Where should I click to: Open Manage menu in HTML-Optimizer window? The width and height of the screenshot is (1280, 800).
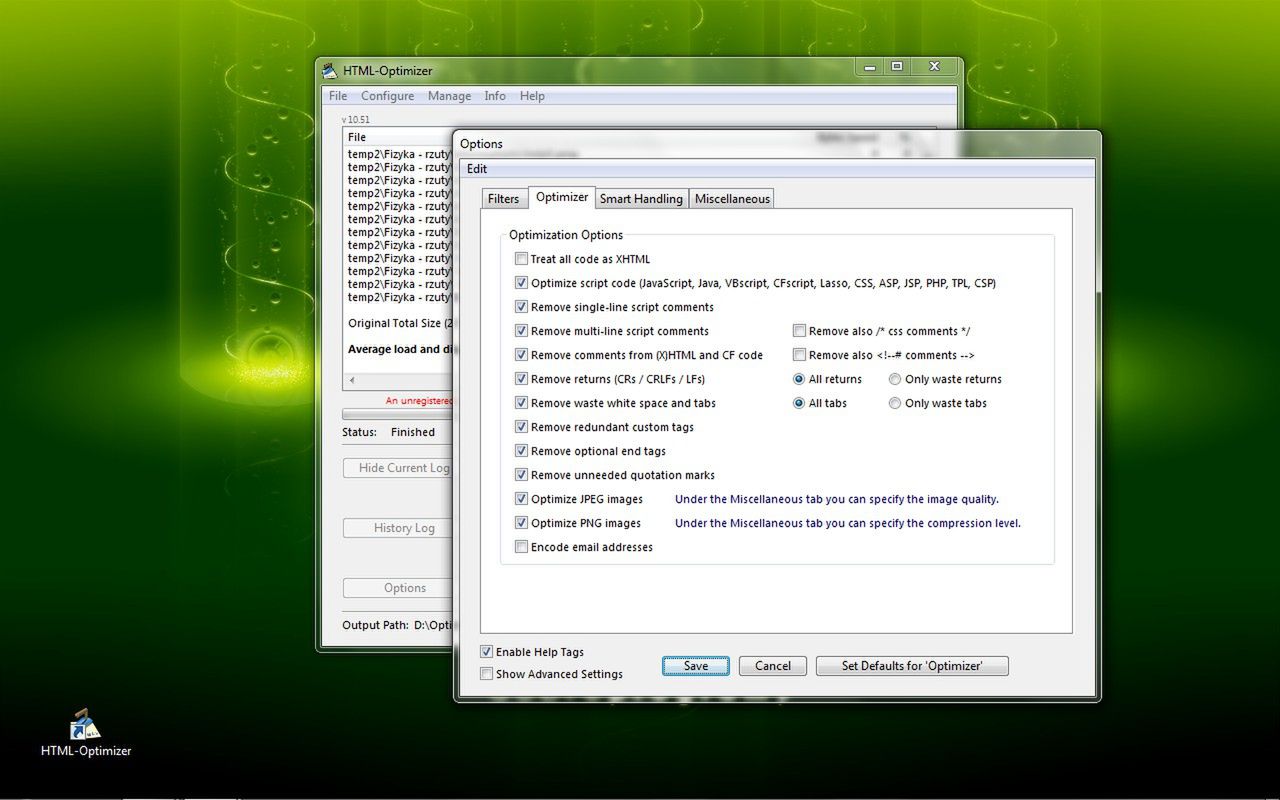click(449, 96)
